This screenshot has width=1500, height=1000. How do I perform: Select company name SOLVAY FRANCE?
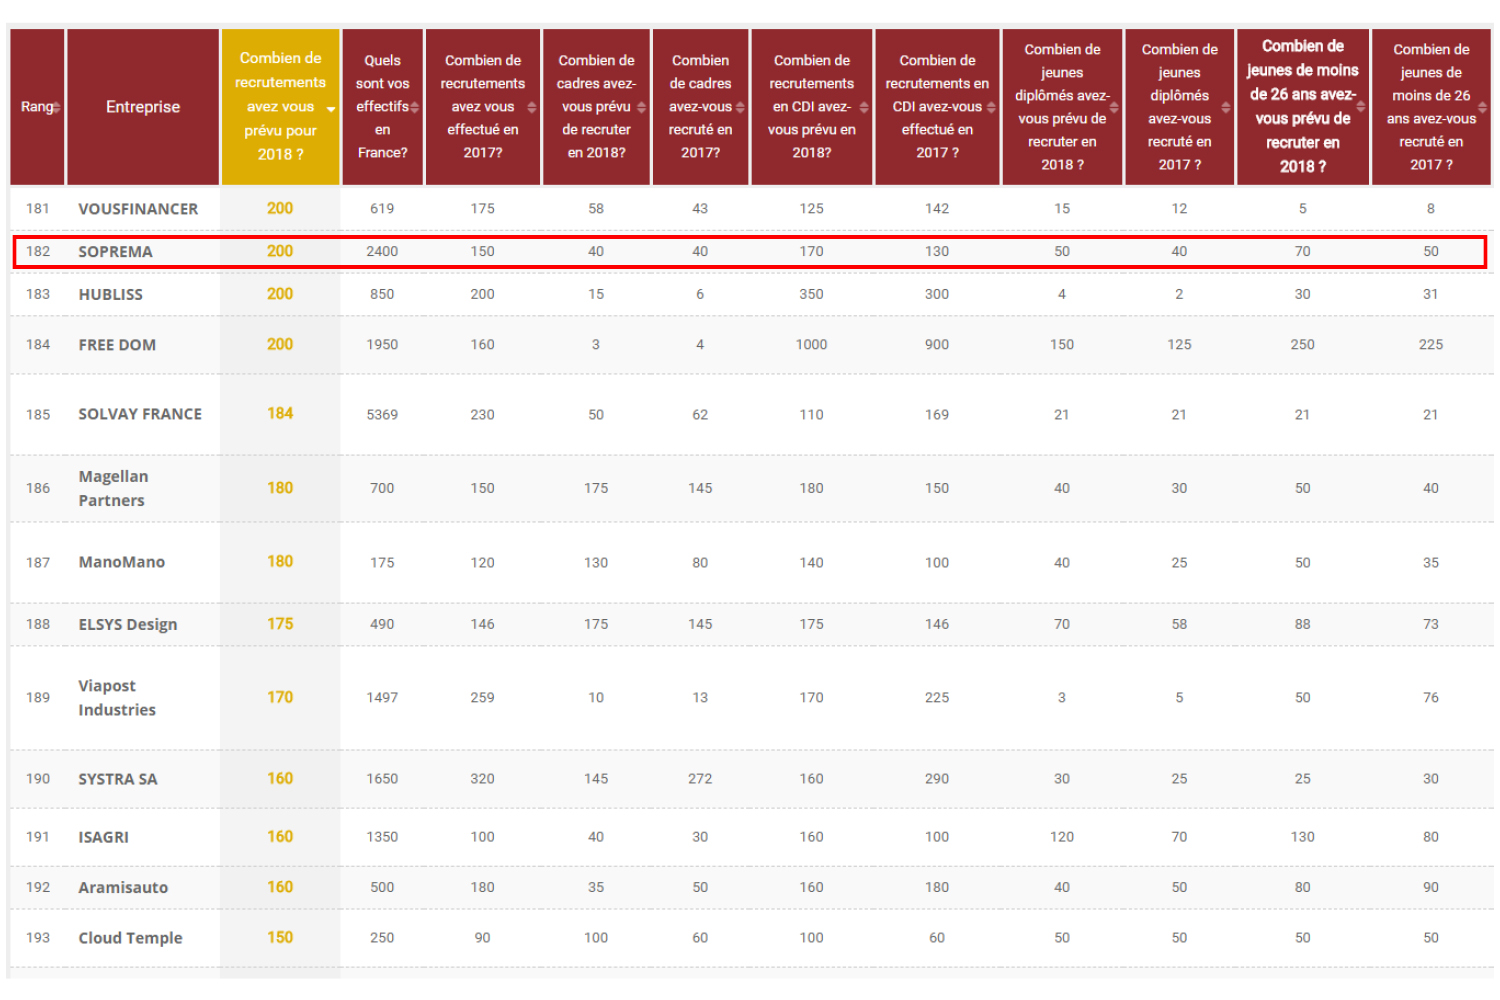coord(140,414)
